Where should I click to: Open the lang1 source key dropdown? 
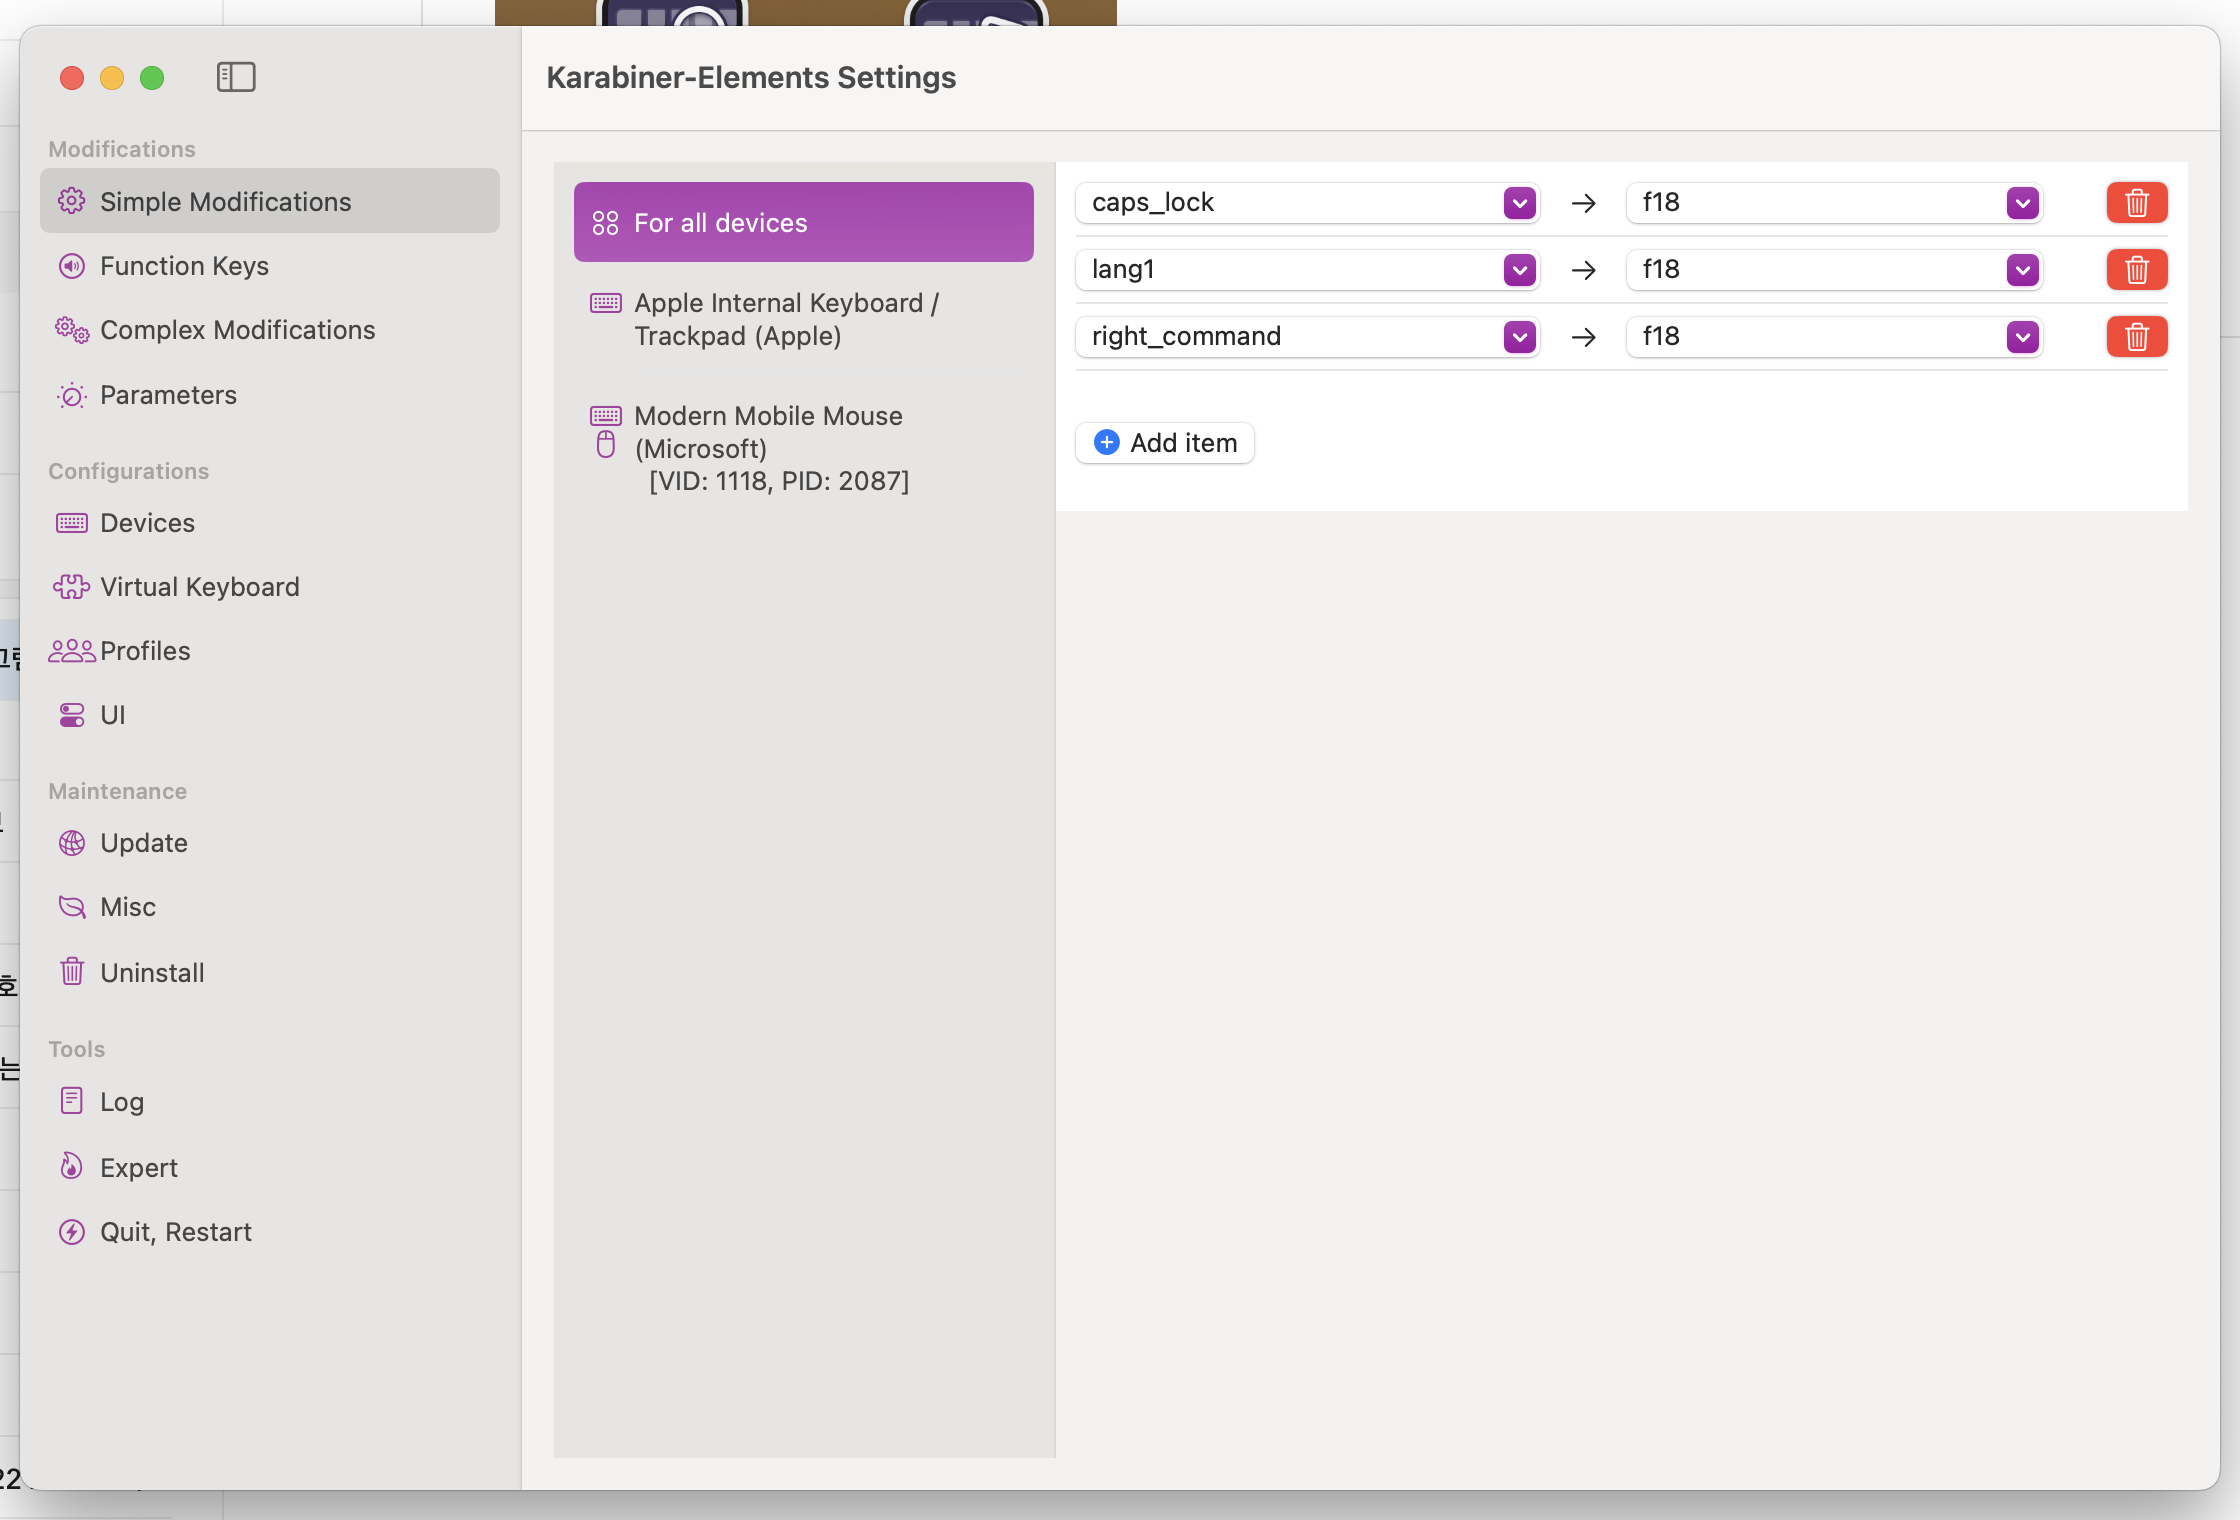(1519, 270)
